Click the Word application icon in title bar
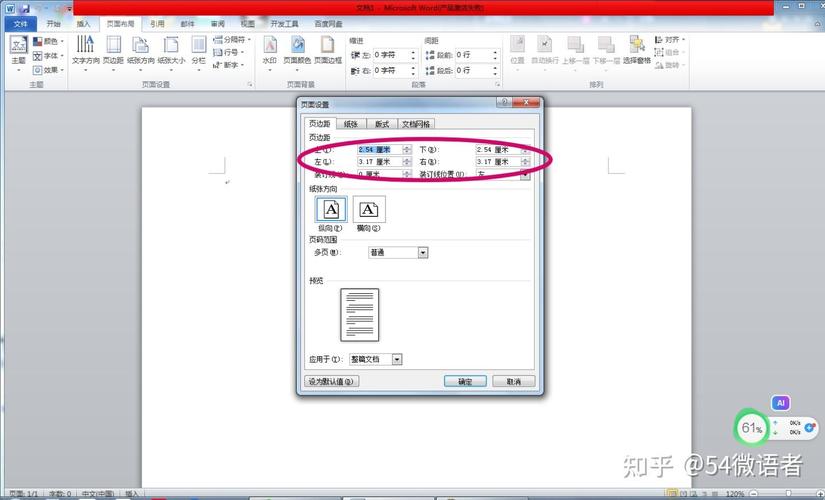This screenshot has height=500, width=825. click(x=10, y=8)
